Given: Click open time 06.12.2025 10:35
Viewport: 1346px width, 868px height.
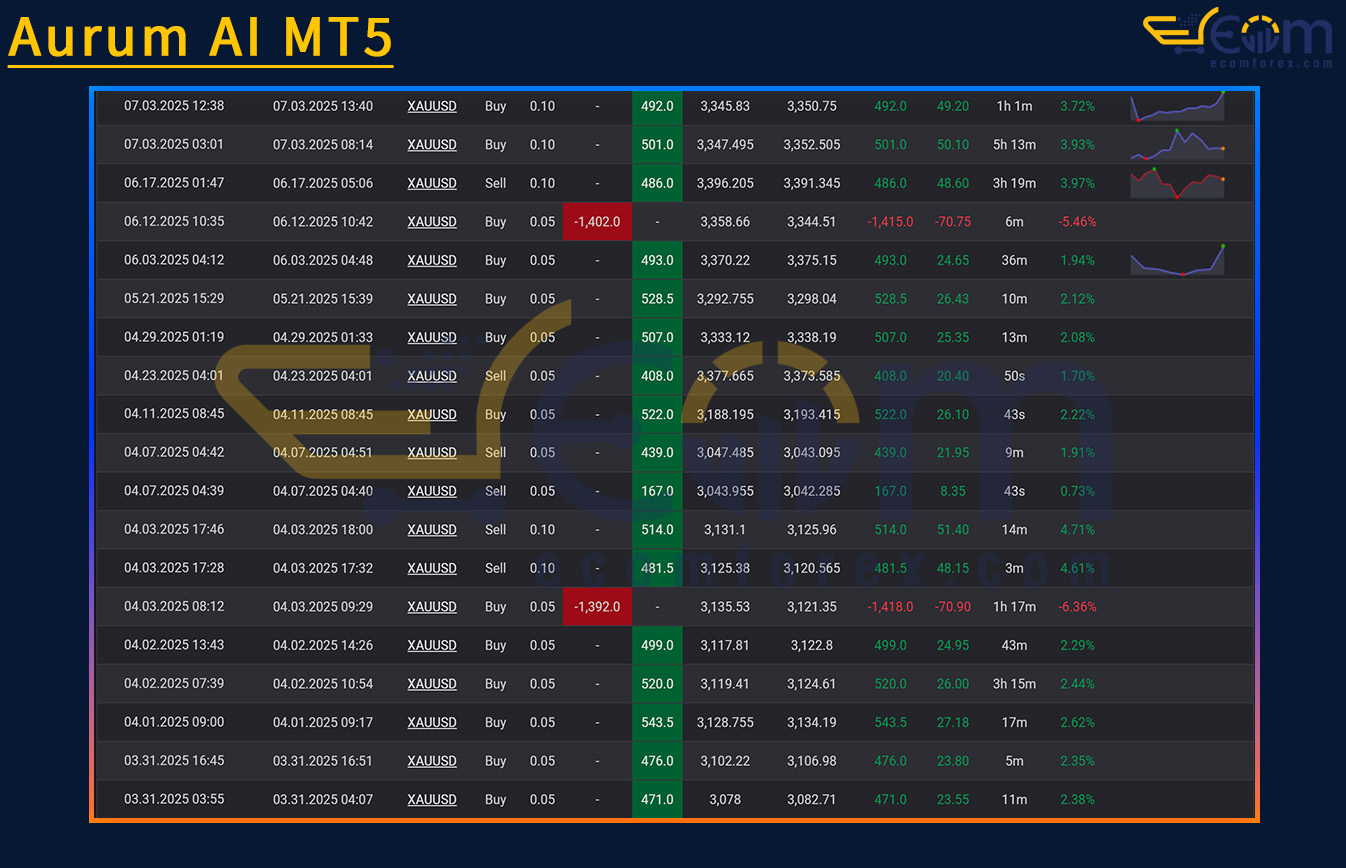Looking at the screenshot, I should (x=174, y=222).
